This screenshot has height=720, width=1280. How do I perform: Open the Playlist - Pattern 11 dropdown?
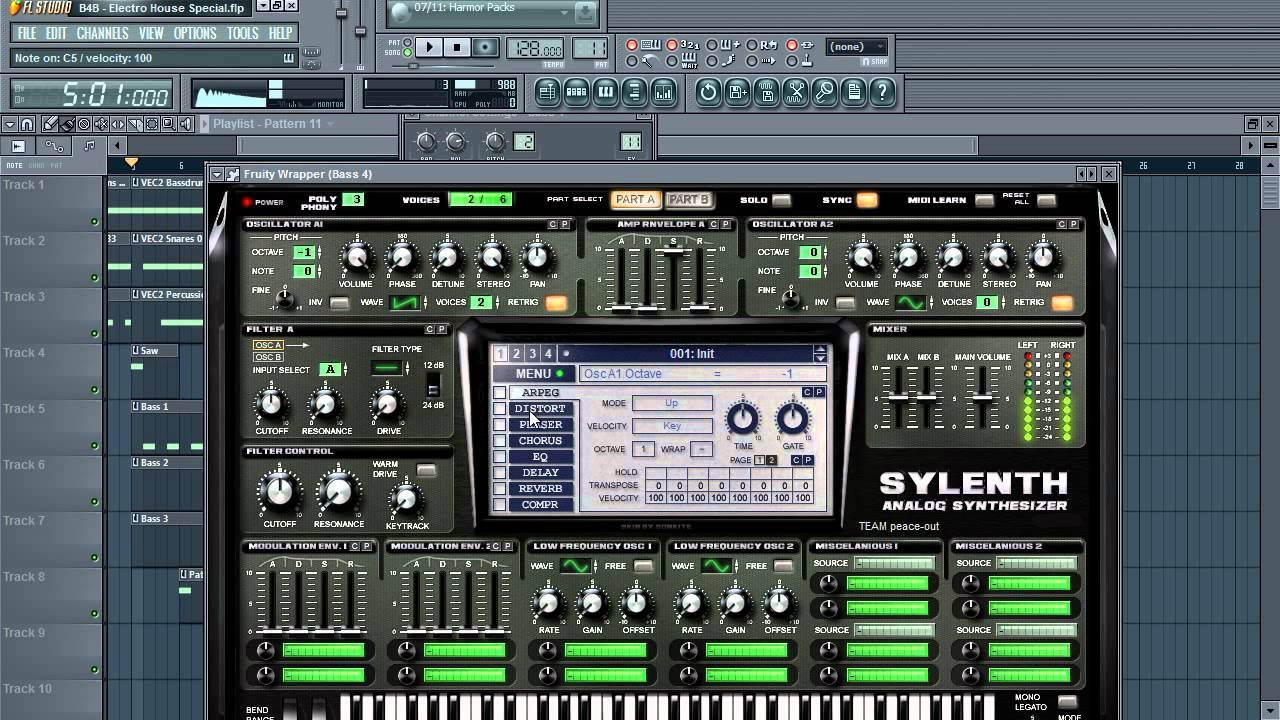click(x=331, y=124)
